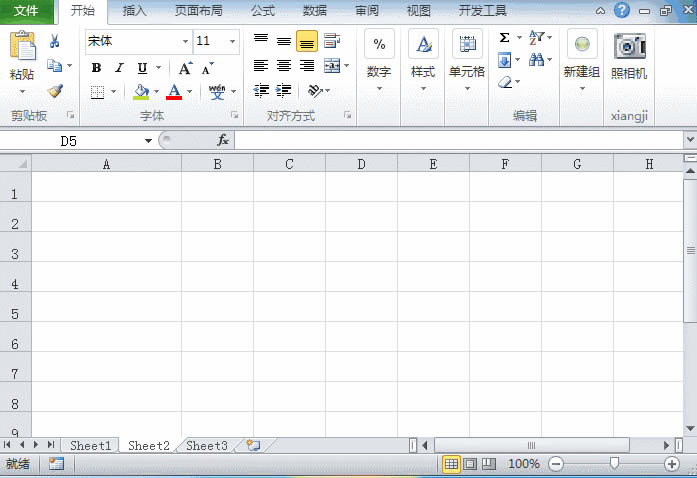Click the insert new worksheet icon
The width and height of the screenshot is (697, 478).
coord(253,446)
